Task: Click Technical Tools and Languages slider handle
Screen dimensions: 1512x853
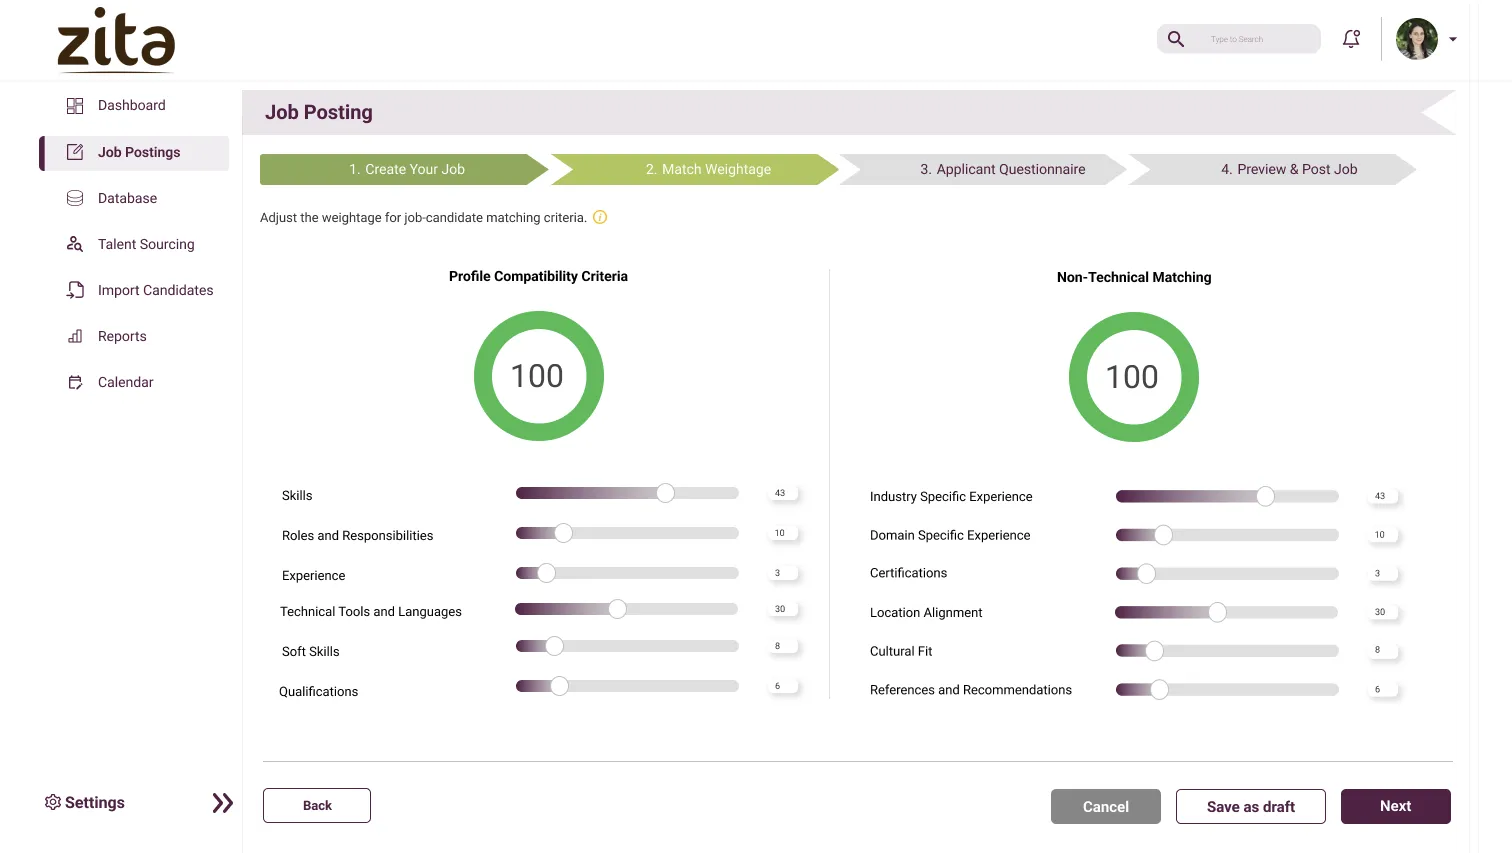Action: point(617,609)
